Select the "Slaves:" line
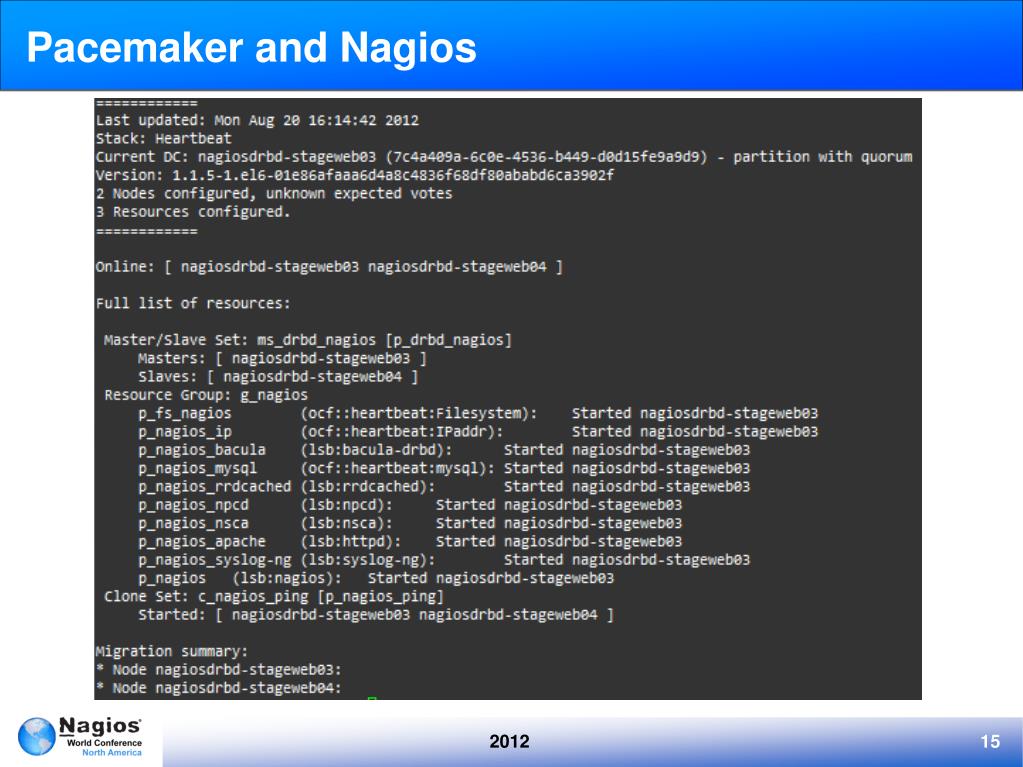This screenshot has width=1023, height=767. click(278, 376)
